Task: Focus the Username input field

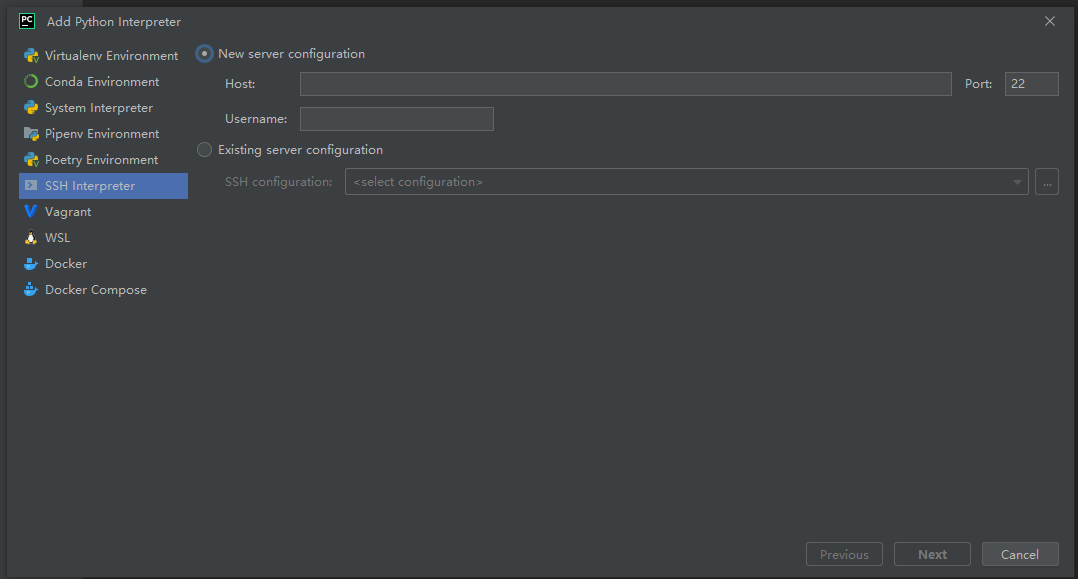Action: click(x=397, y=119)
